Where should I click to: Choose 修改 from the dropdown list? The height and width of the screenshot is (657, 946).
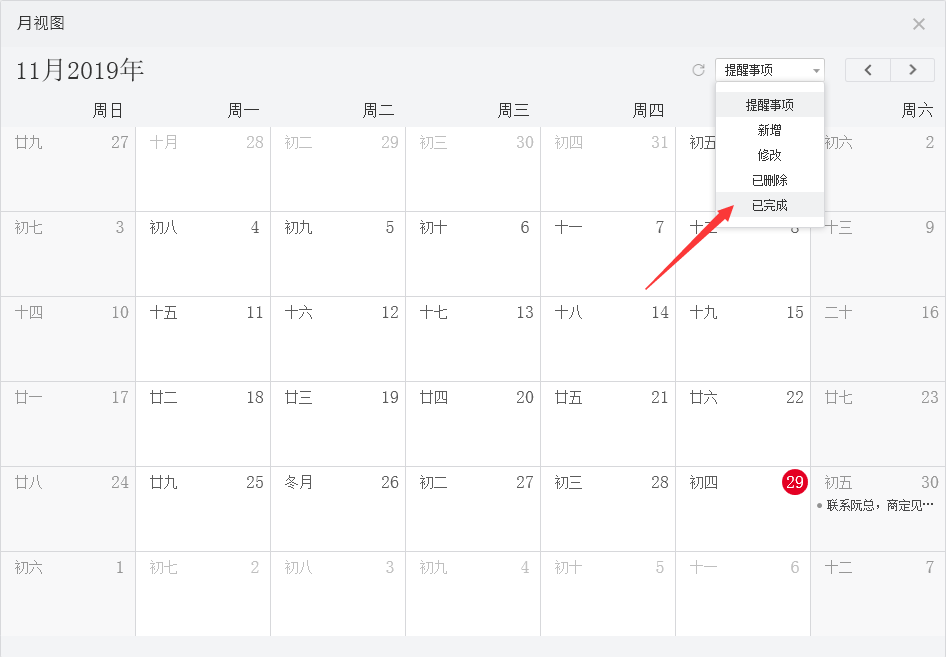tap(769, 155)
